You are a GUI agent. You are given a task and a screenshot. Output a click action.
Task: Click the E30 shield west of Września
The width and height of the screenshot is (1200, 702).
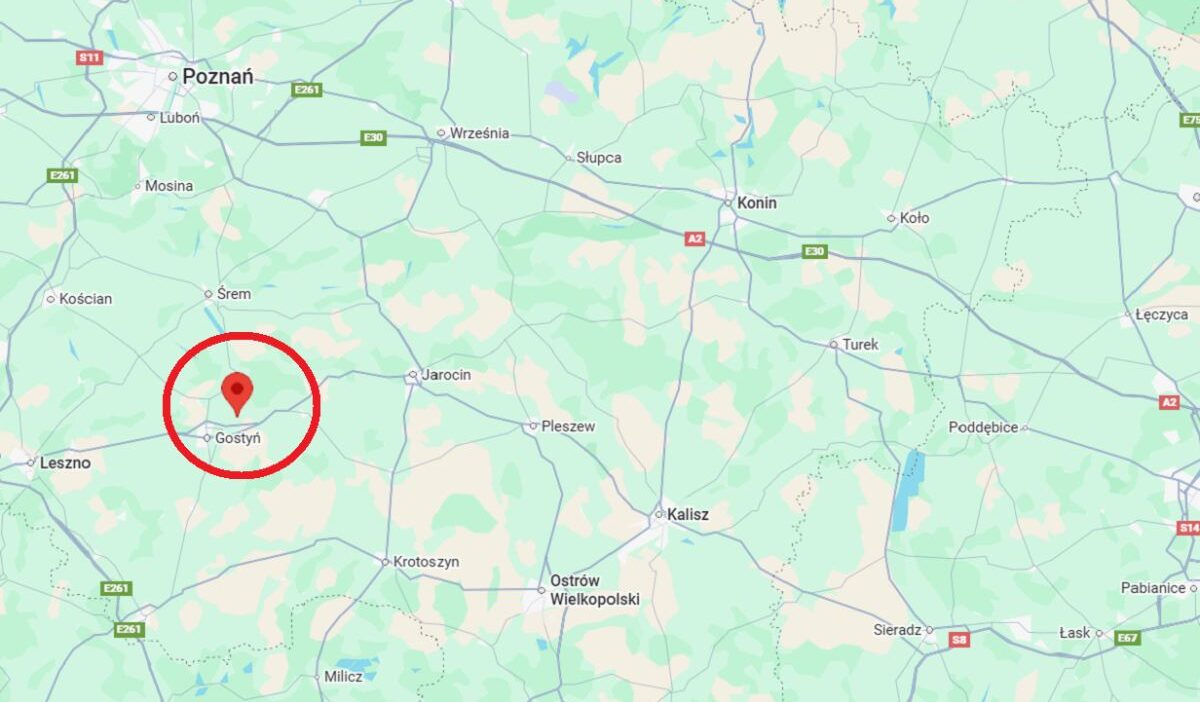click(373, 138)
